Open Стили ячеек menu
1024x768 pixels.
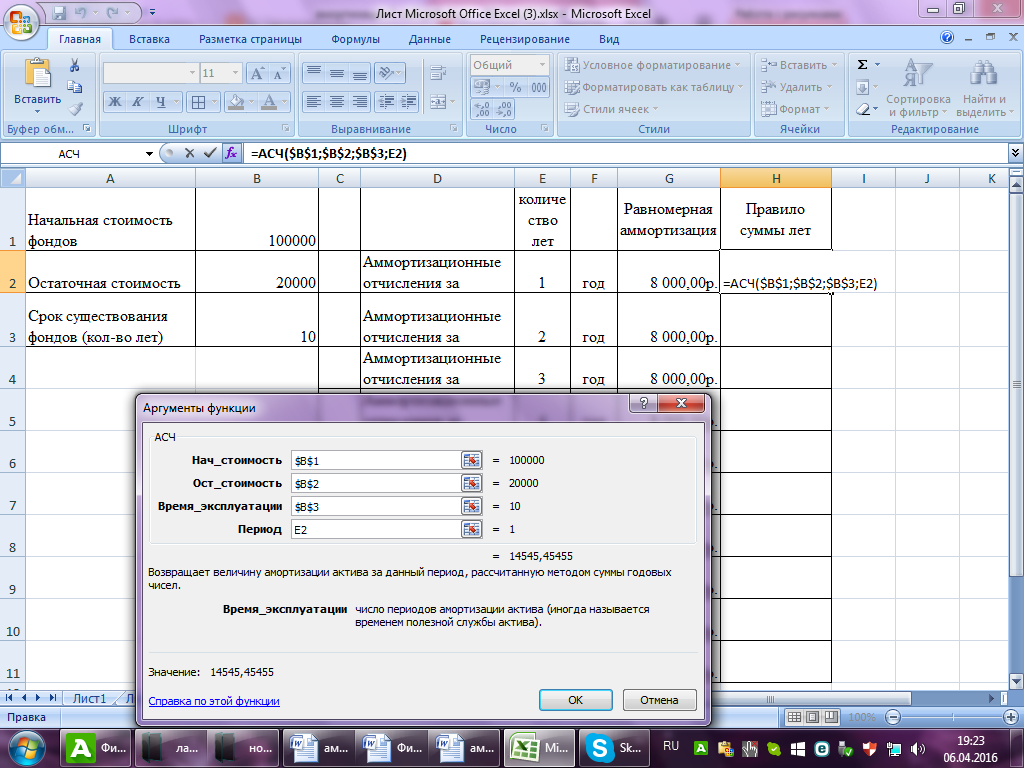(x=611, y=109)
